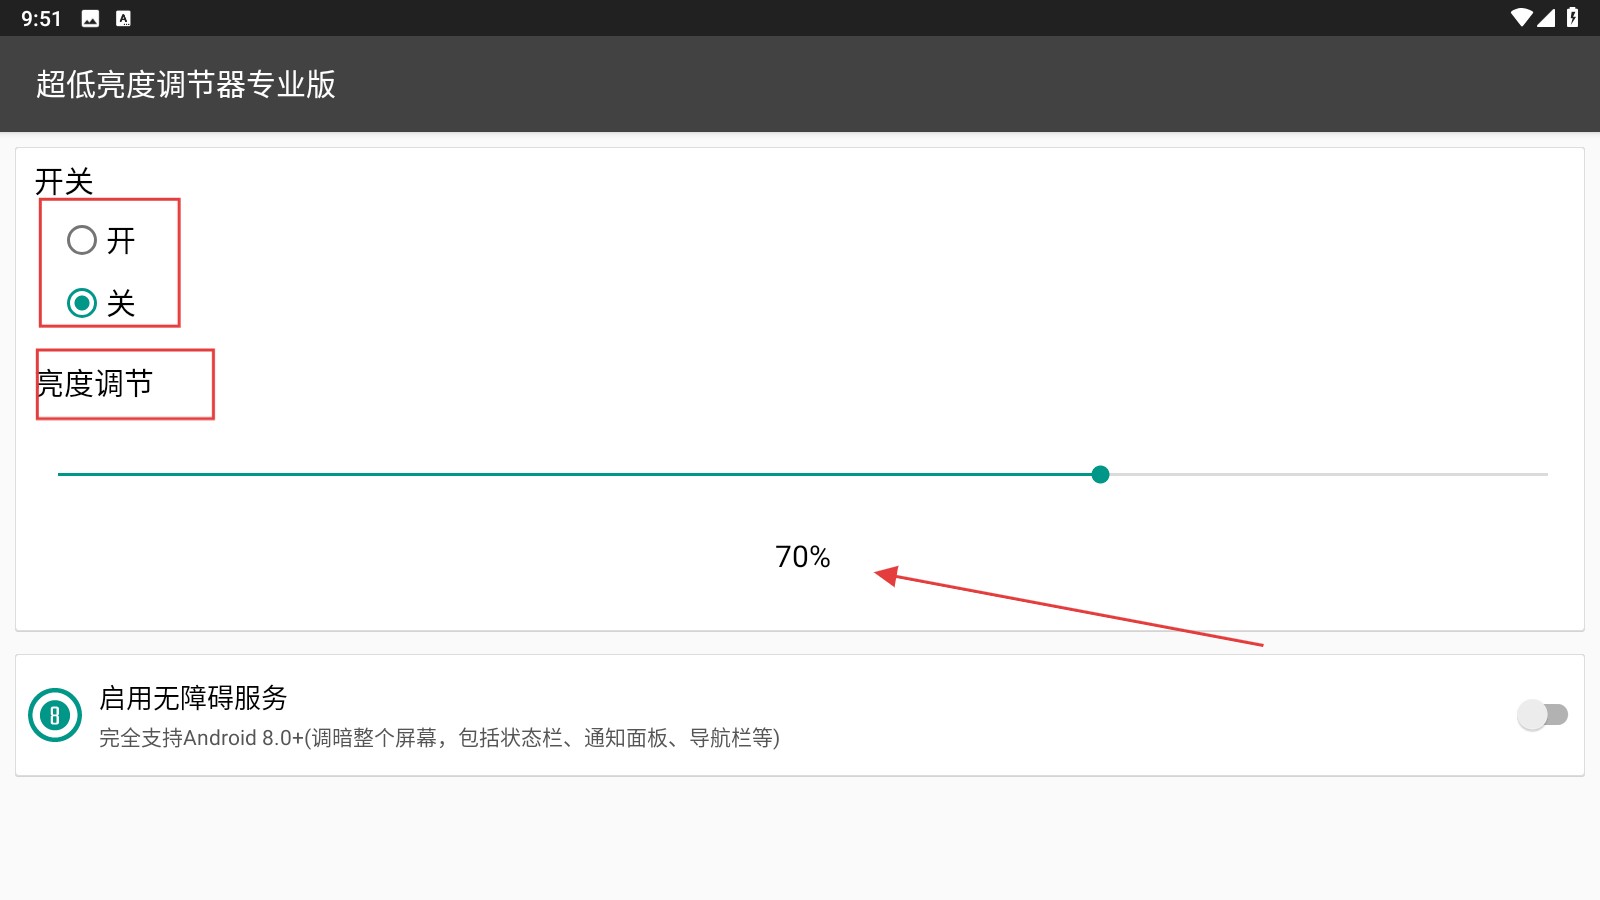Click the 开关 section heading
This screenshot has height=900, width=1600.
point(64,181)
